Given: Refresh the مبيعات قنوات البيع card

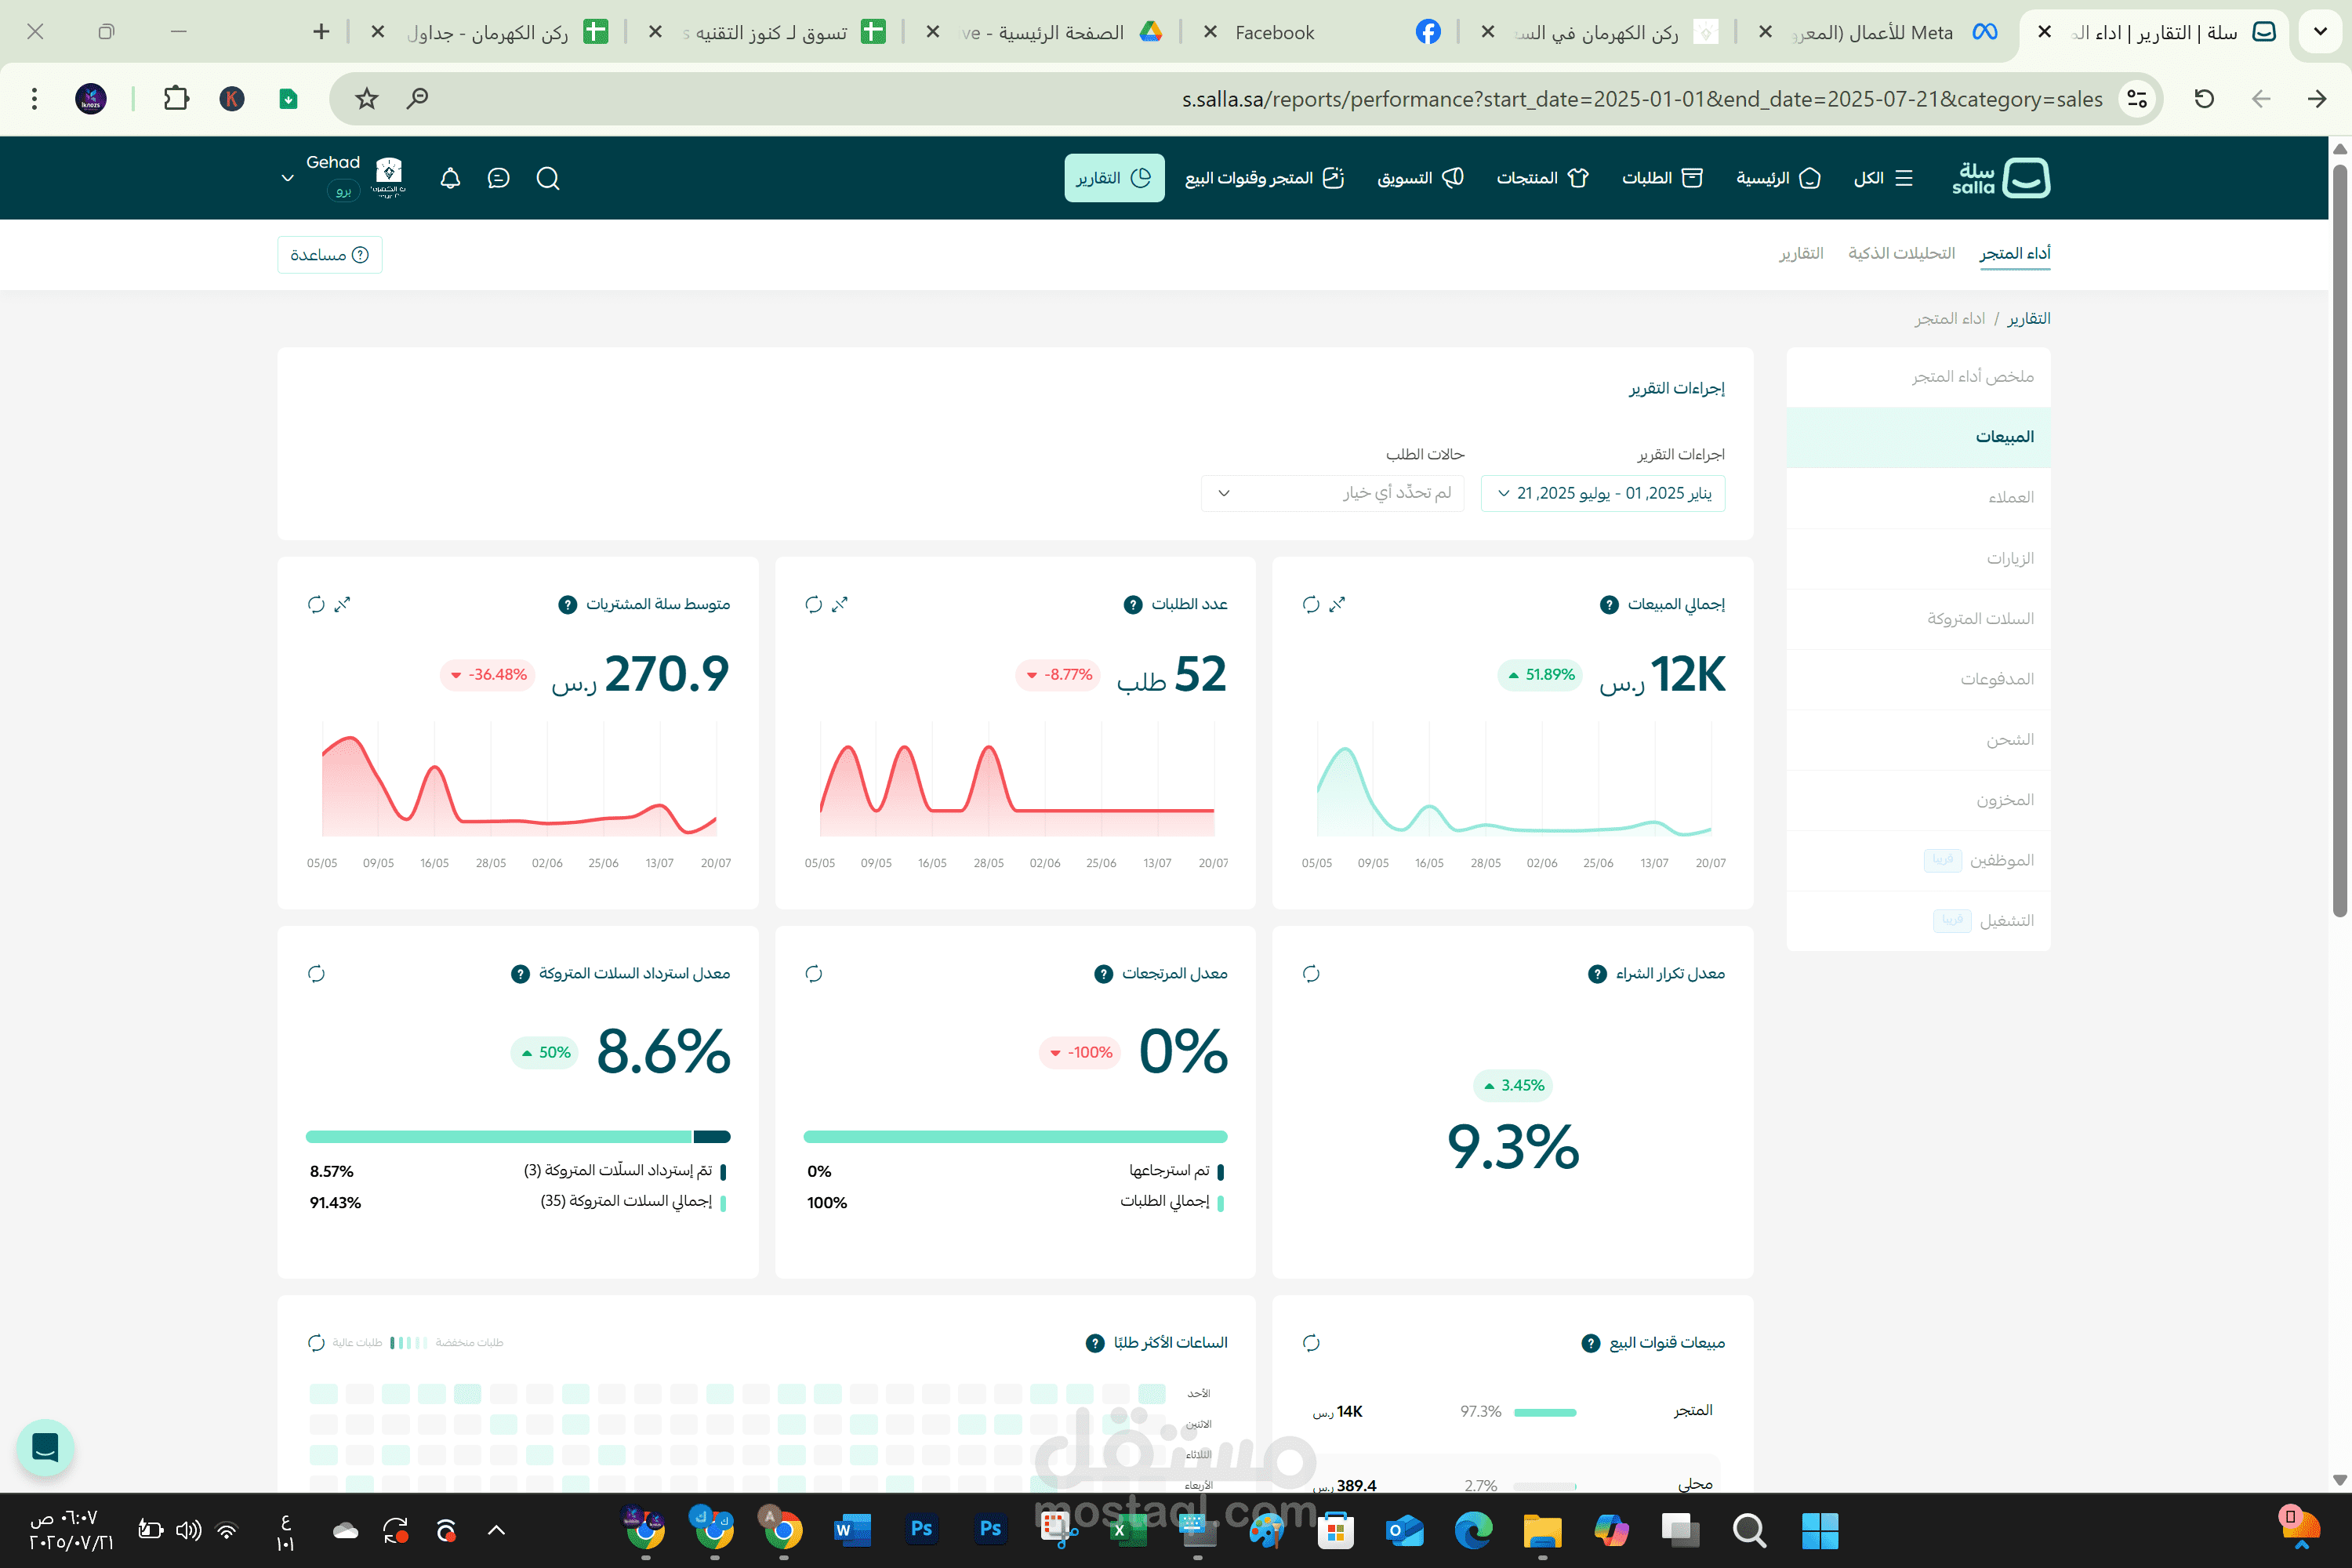Looking at the screenshot, I should coord(1311,1343).
